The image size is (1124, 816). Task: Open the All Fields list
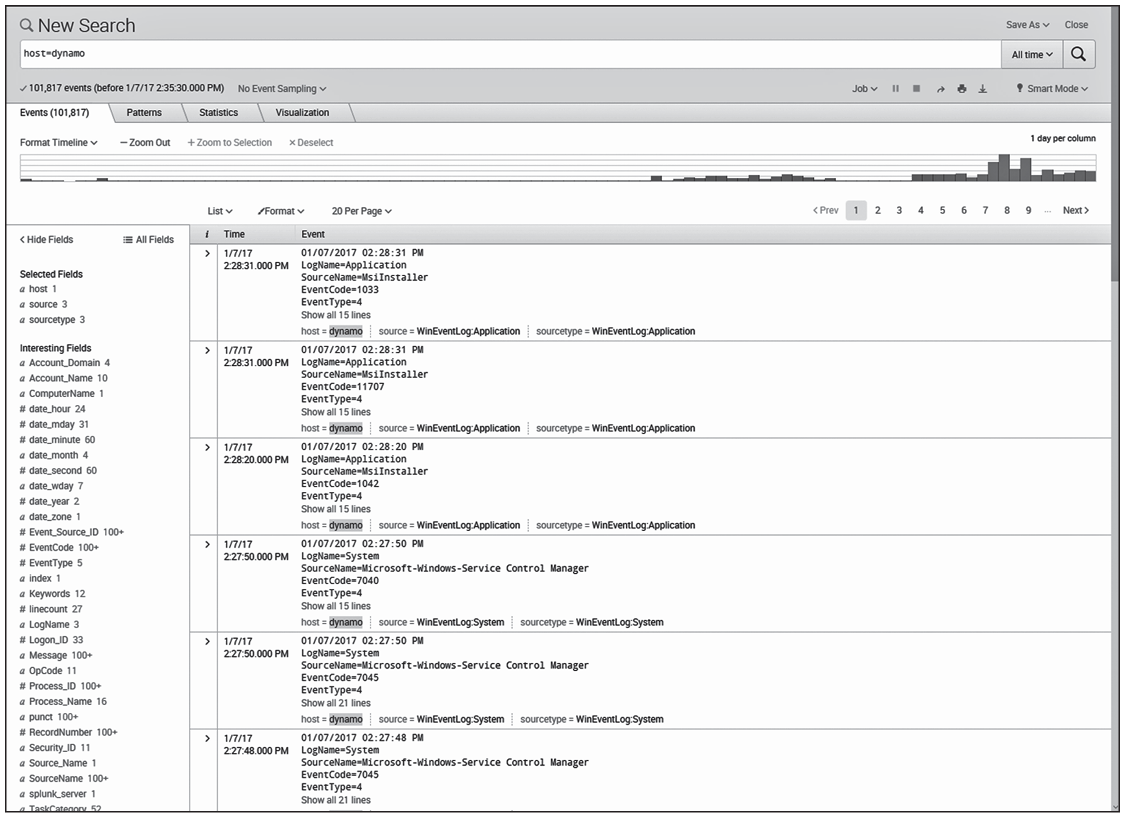point(148,240)
